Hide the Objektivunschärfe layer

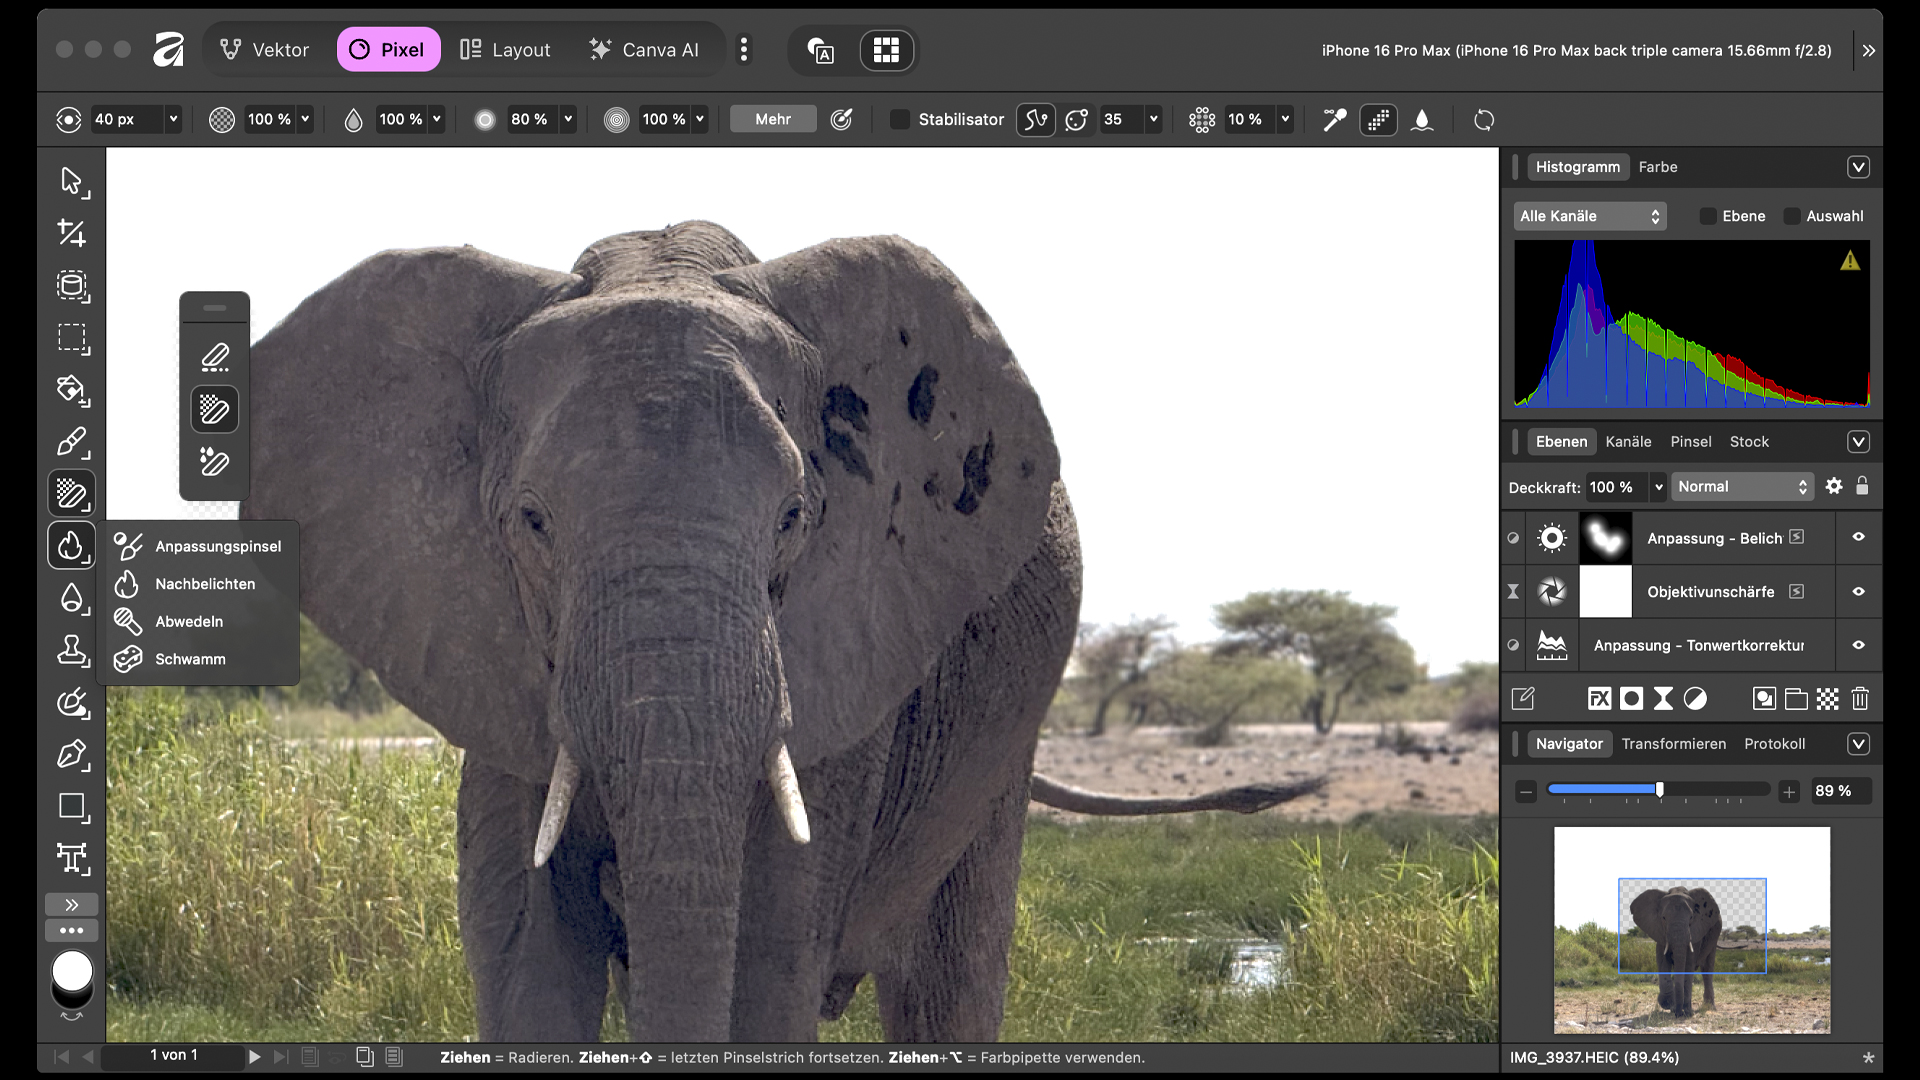click(x=1858, y=592)
